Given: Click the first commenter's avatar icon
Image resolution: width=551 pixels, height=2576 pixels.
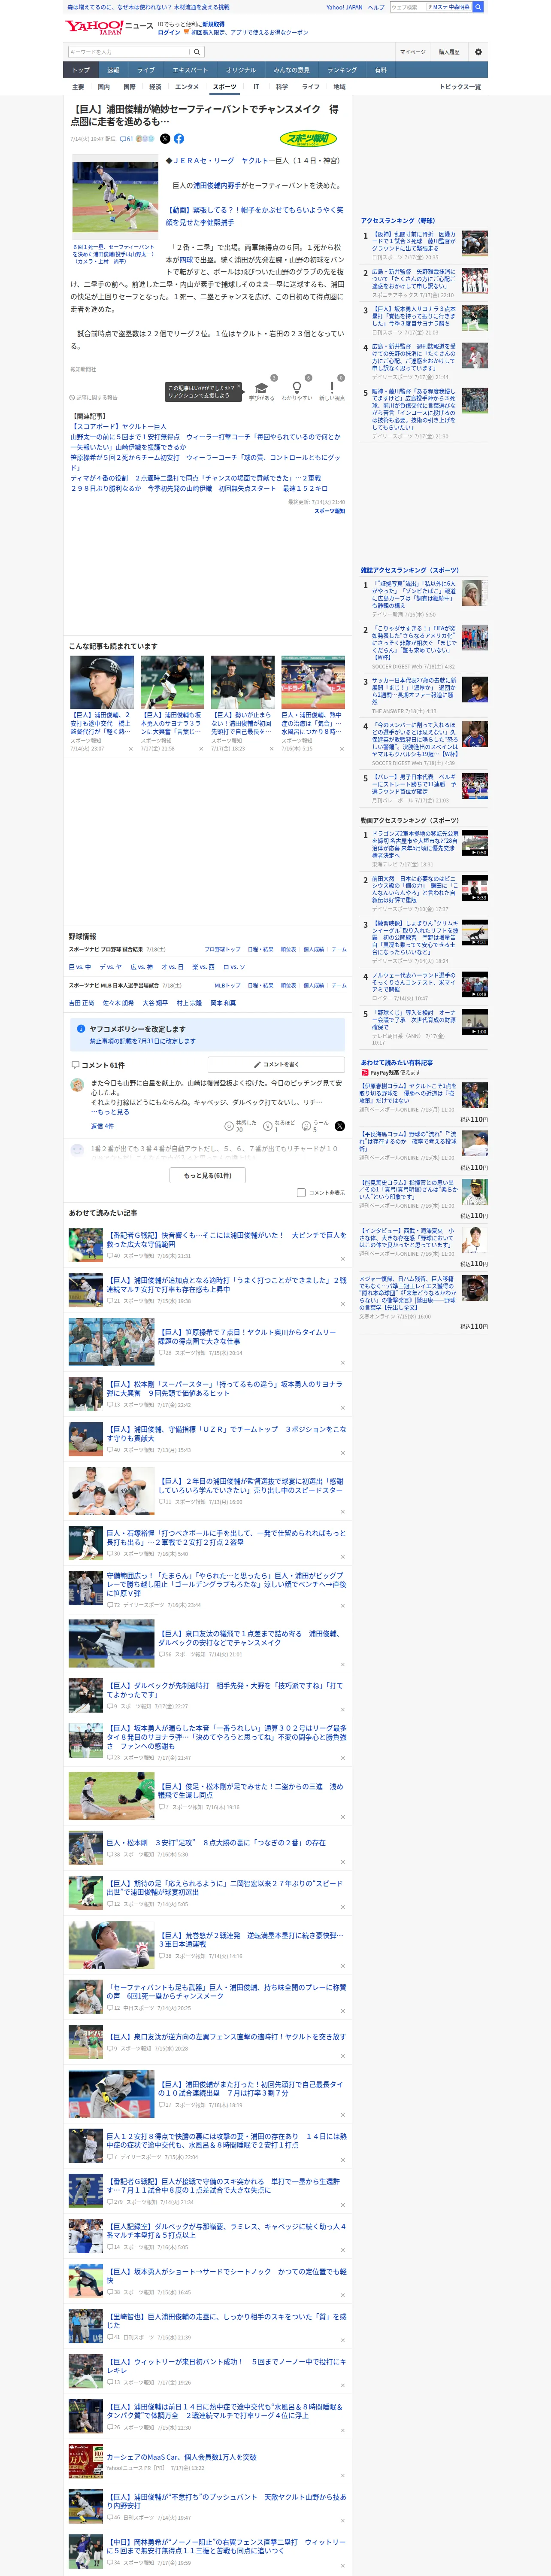Looking at the screenshot, I should point(77,1085).
